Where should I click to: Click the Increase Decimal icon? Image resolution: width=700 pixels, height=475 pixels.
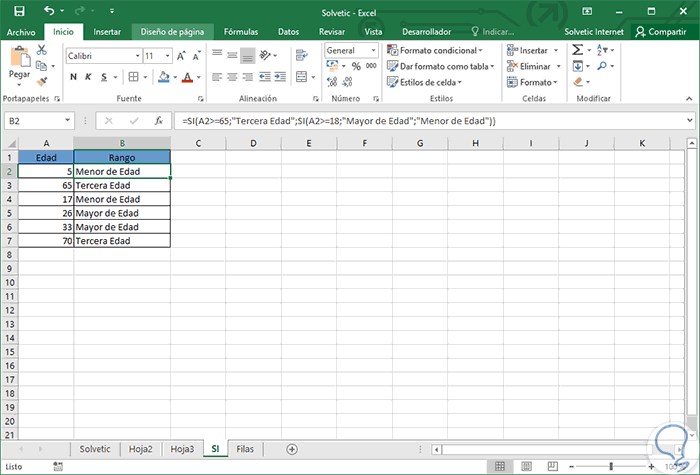(x=332, y=82)
